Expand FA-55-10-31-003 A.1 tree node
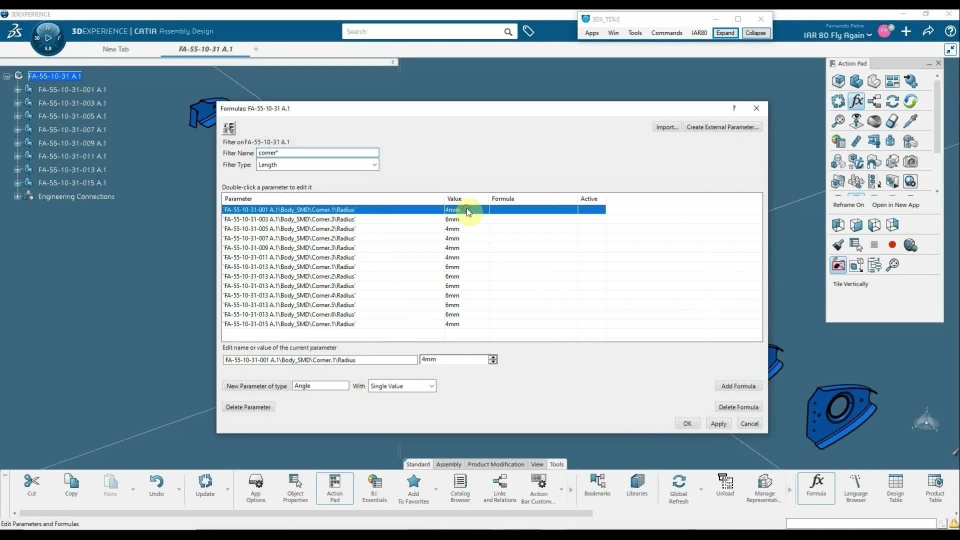 pos(18,103)
